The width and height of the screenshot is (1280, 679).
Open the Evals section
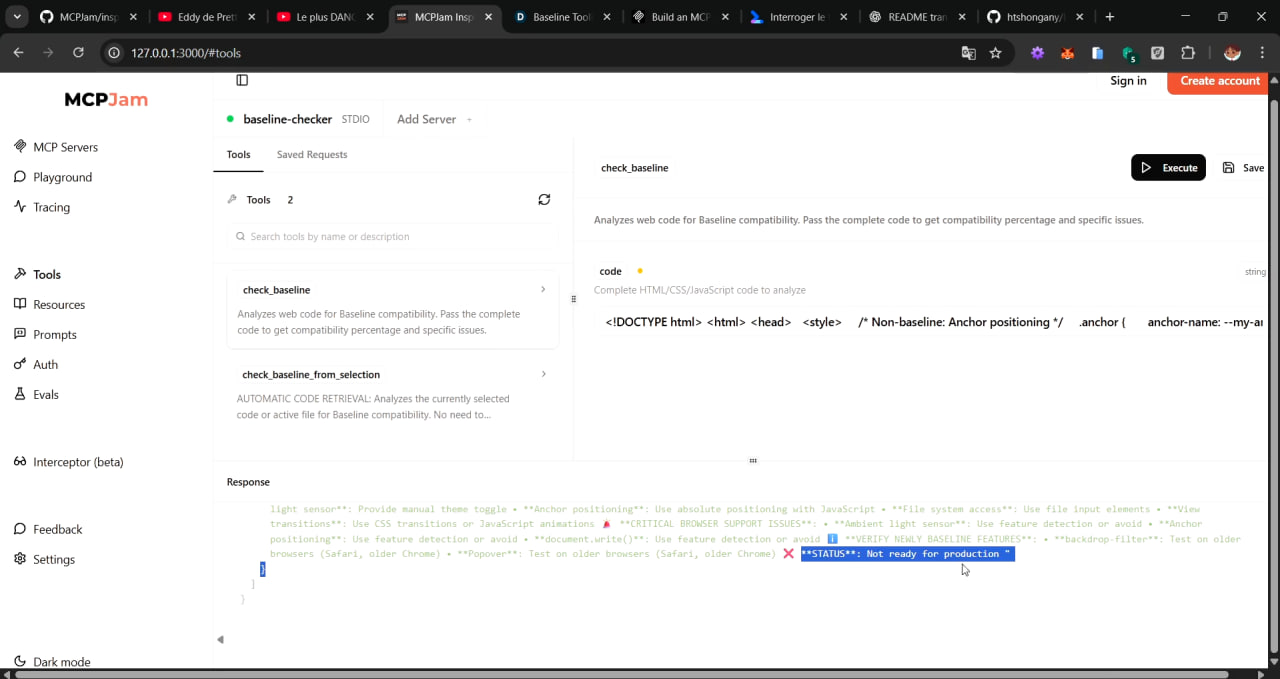point(36,394)
